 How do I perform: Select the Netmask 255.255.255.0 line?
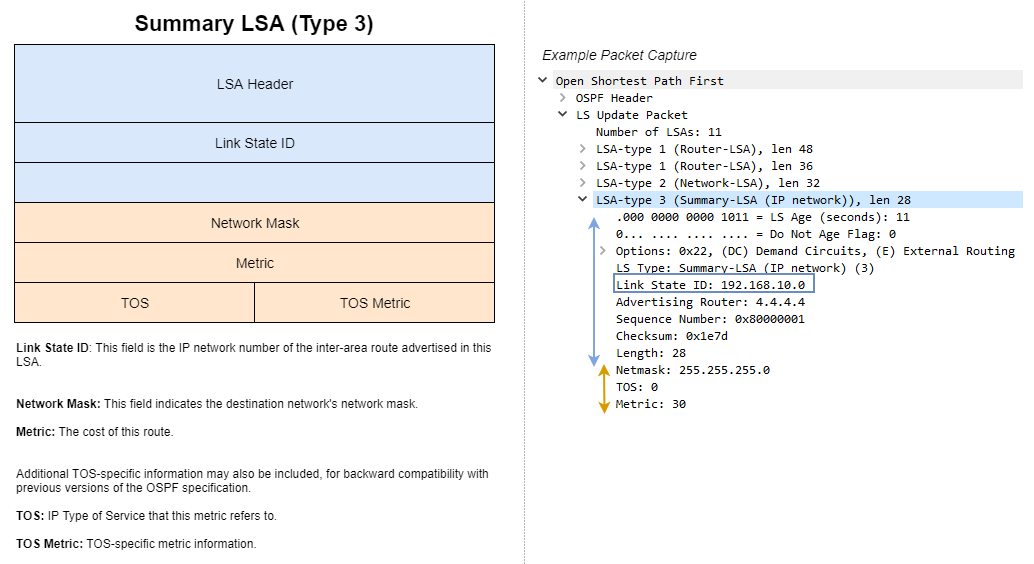(692, 370)
